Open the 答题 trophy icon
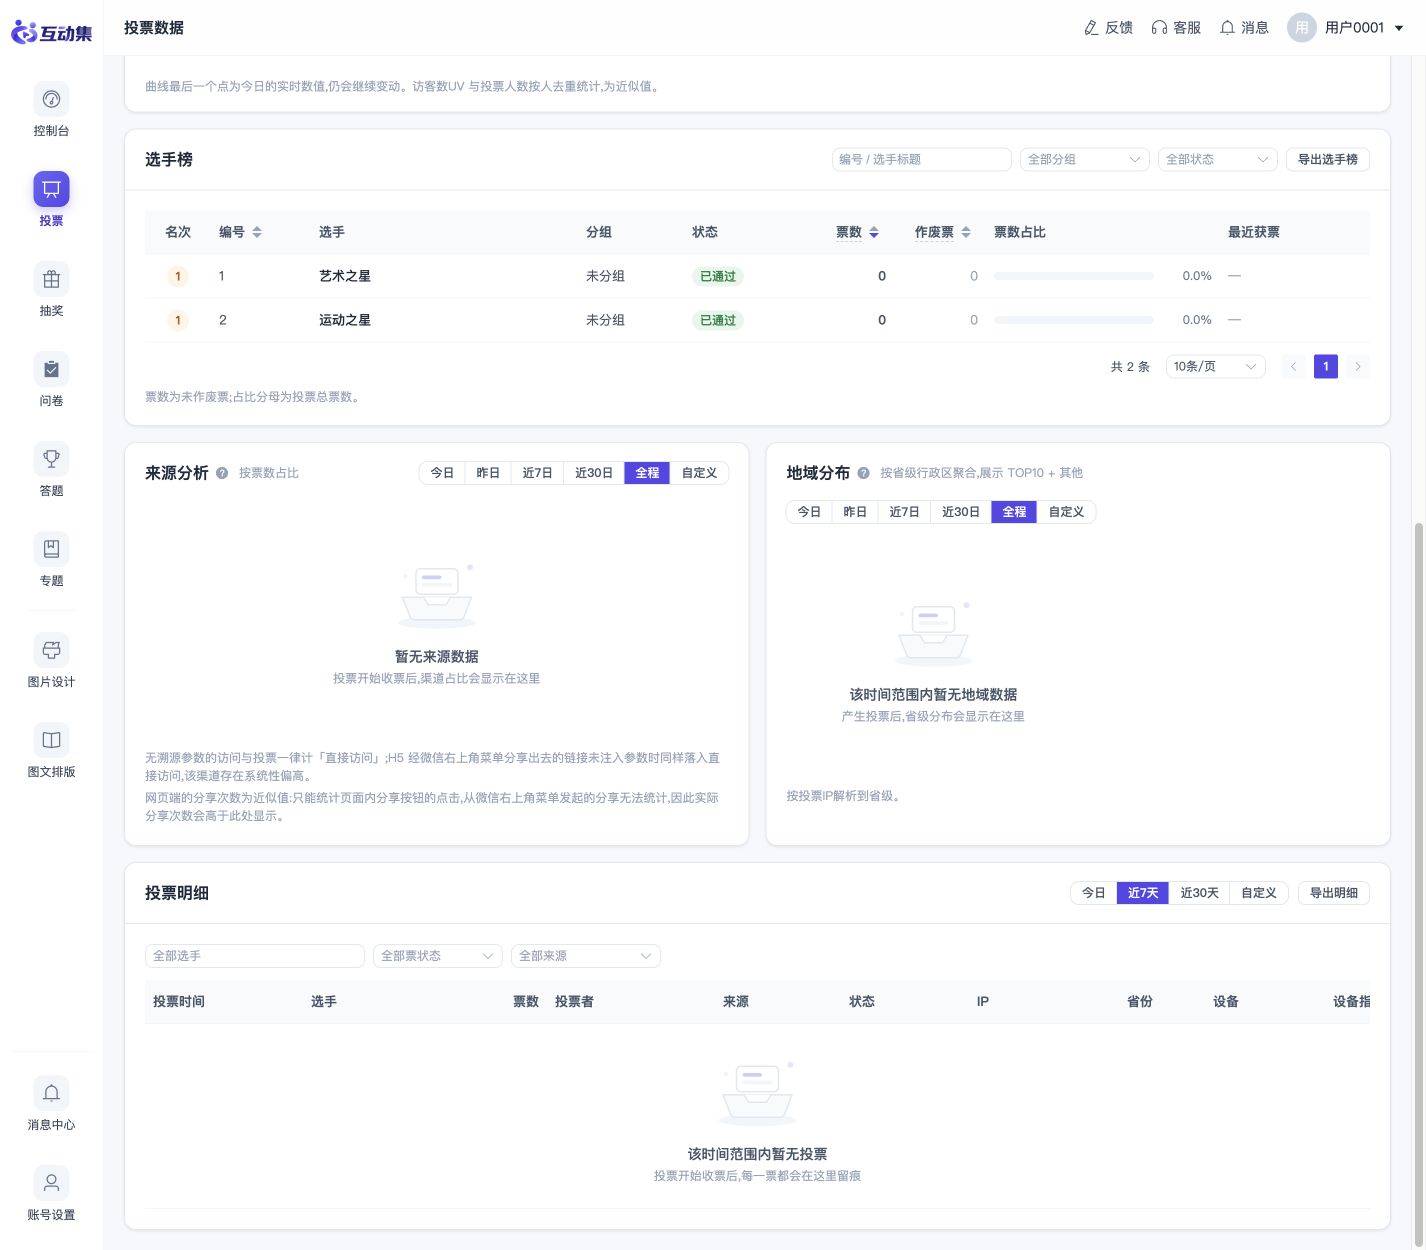The height and width of the screenshot is (1250, 1426). [x=51, y=459]
